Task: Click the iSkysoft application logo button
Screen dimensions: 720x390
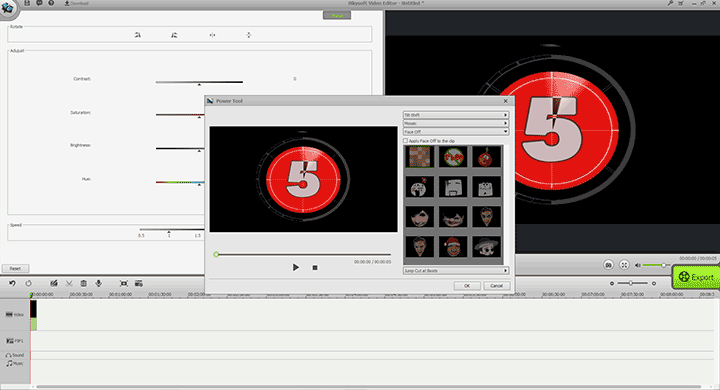Action: pyautogui.click(x=7, y=8)
